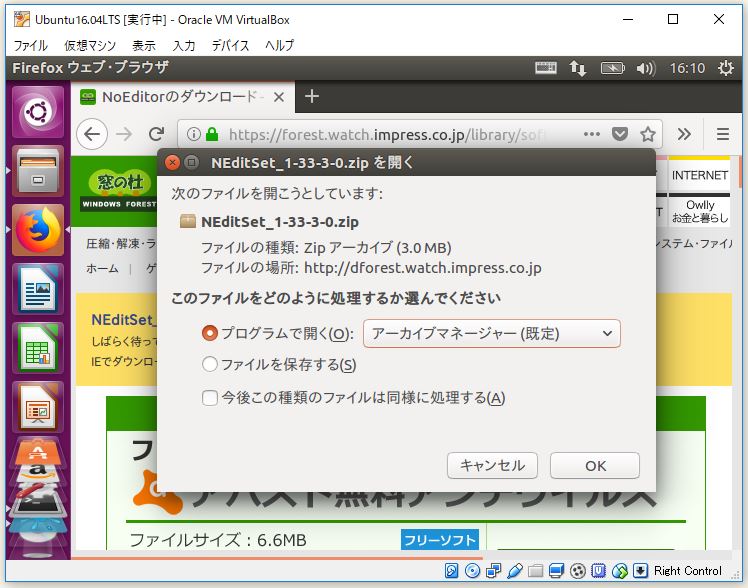Image resolution: width=748 pixels, height=588 pixels.
Task: Open network indicator in top panel
Action: tap(577, 68)
